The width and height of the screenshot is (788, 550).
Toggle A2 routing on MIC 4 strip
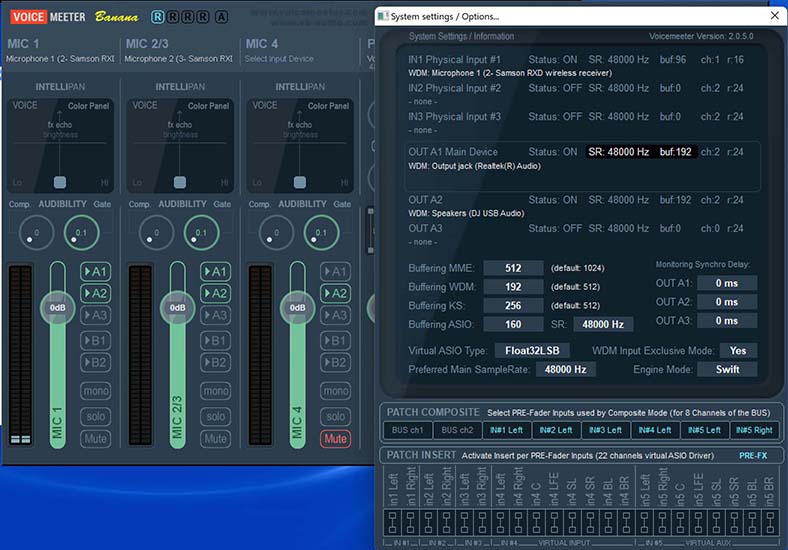336,294
